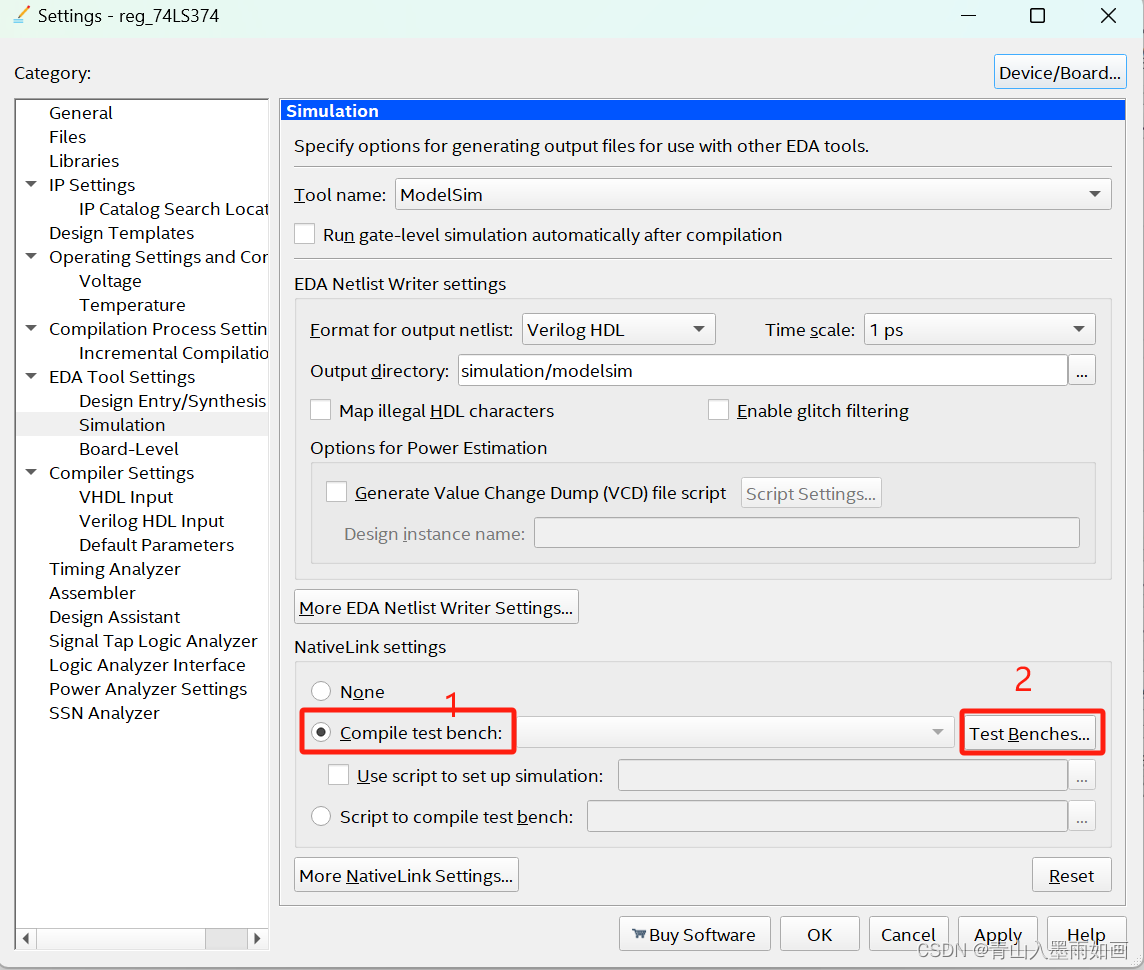
Task: Open More NativeLink Settings
Action: 406,875
